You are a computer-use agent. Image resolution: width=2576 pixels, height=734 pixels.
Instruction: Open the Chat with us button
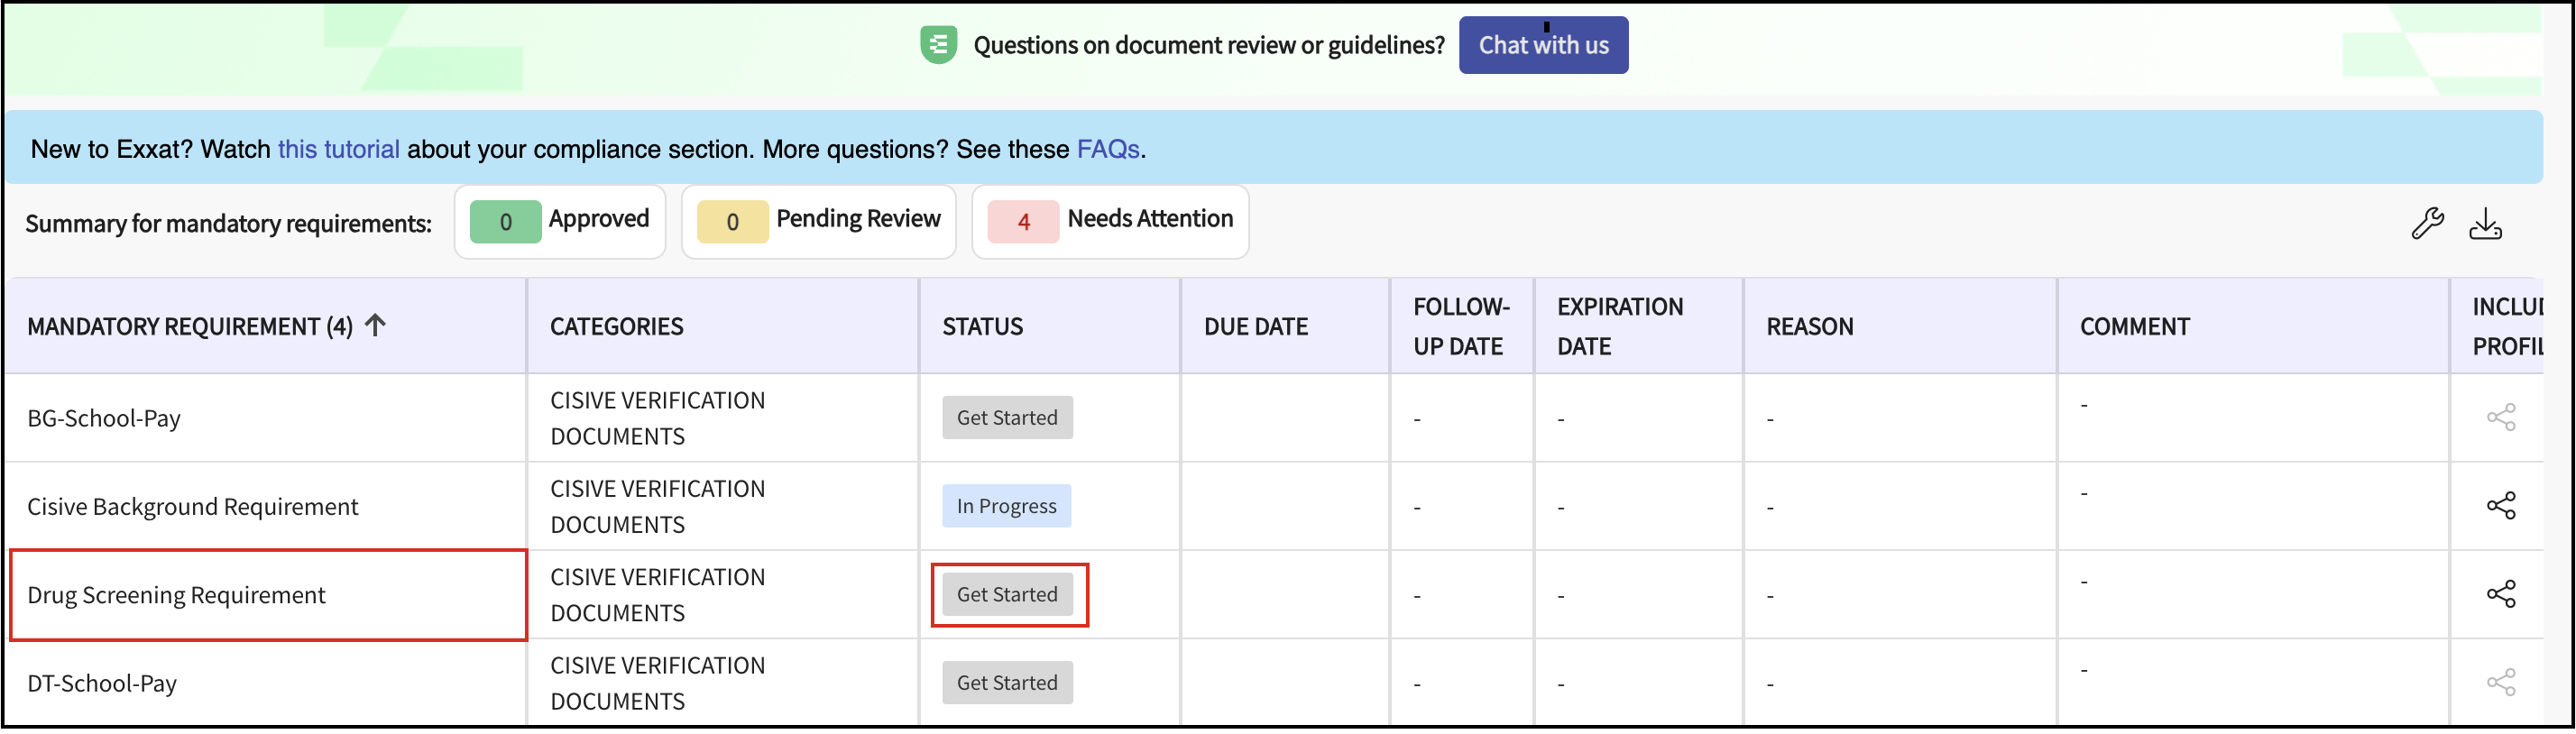(x=1543, y=45)
